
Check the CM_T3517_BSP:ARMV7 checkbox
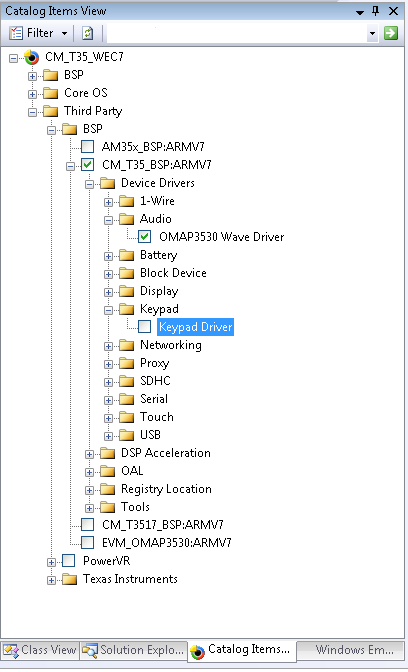click(87, 525)
